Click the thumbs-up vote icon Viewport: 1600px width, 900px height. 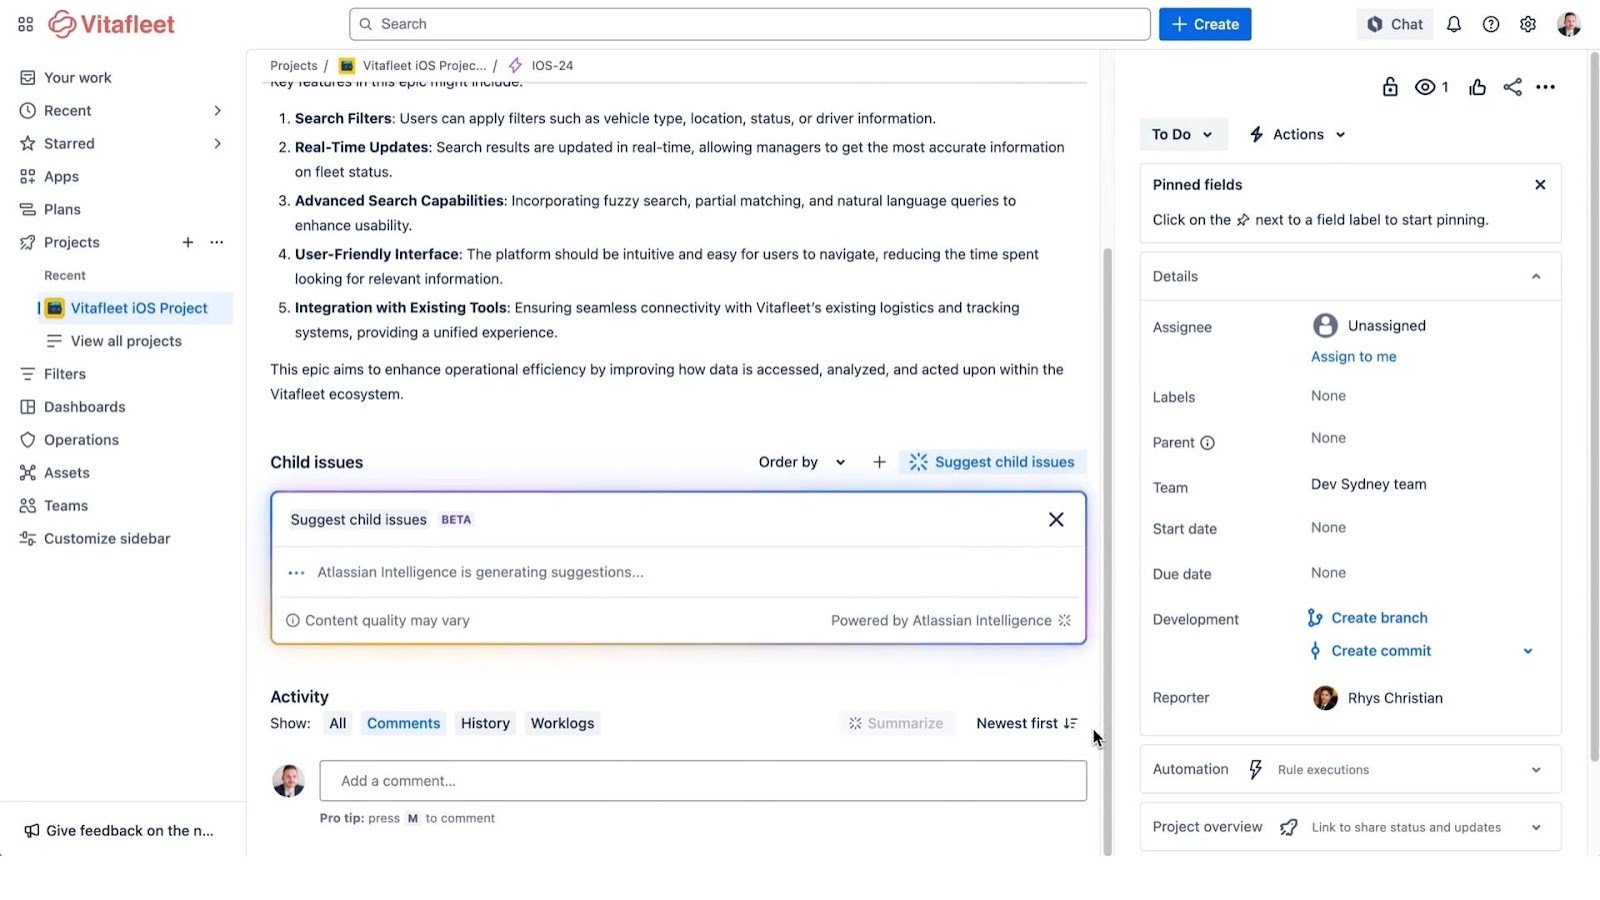pos(1477,87)
